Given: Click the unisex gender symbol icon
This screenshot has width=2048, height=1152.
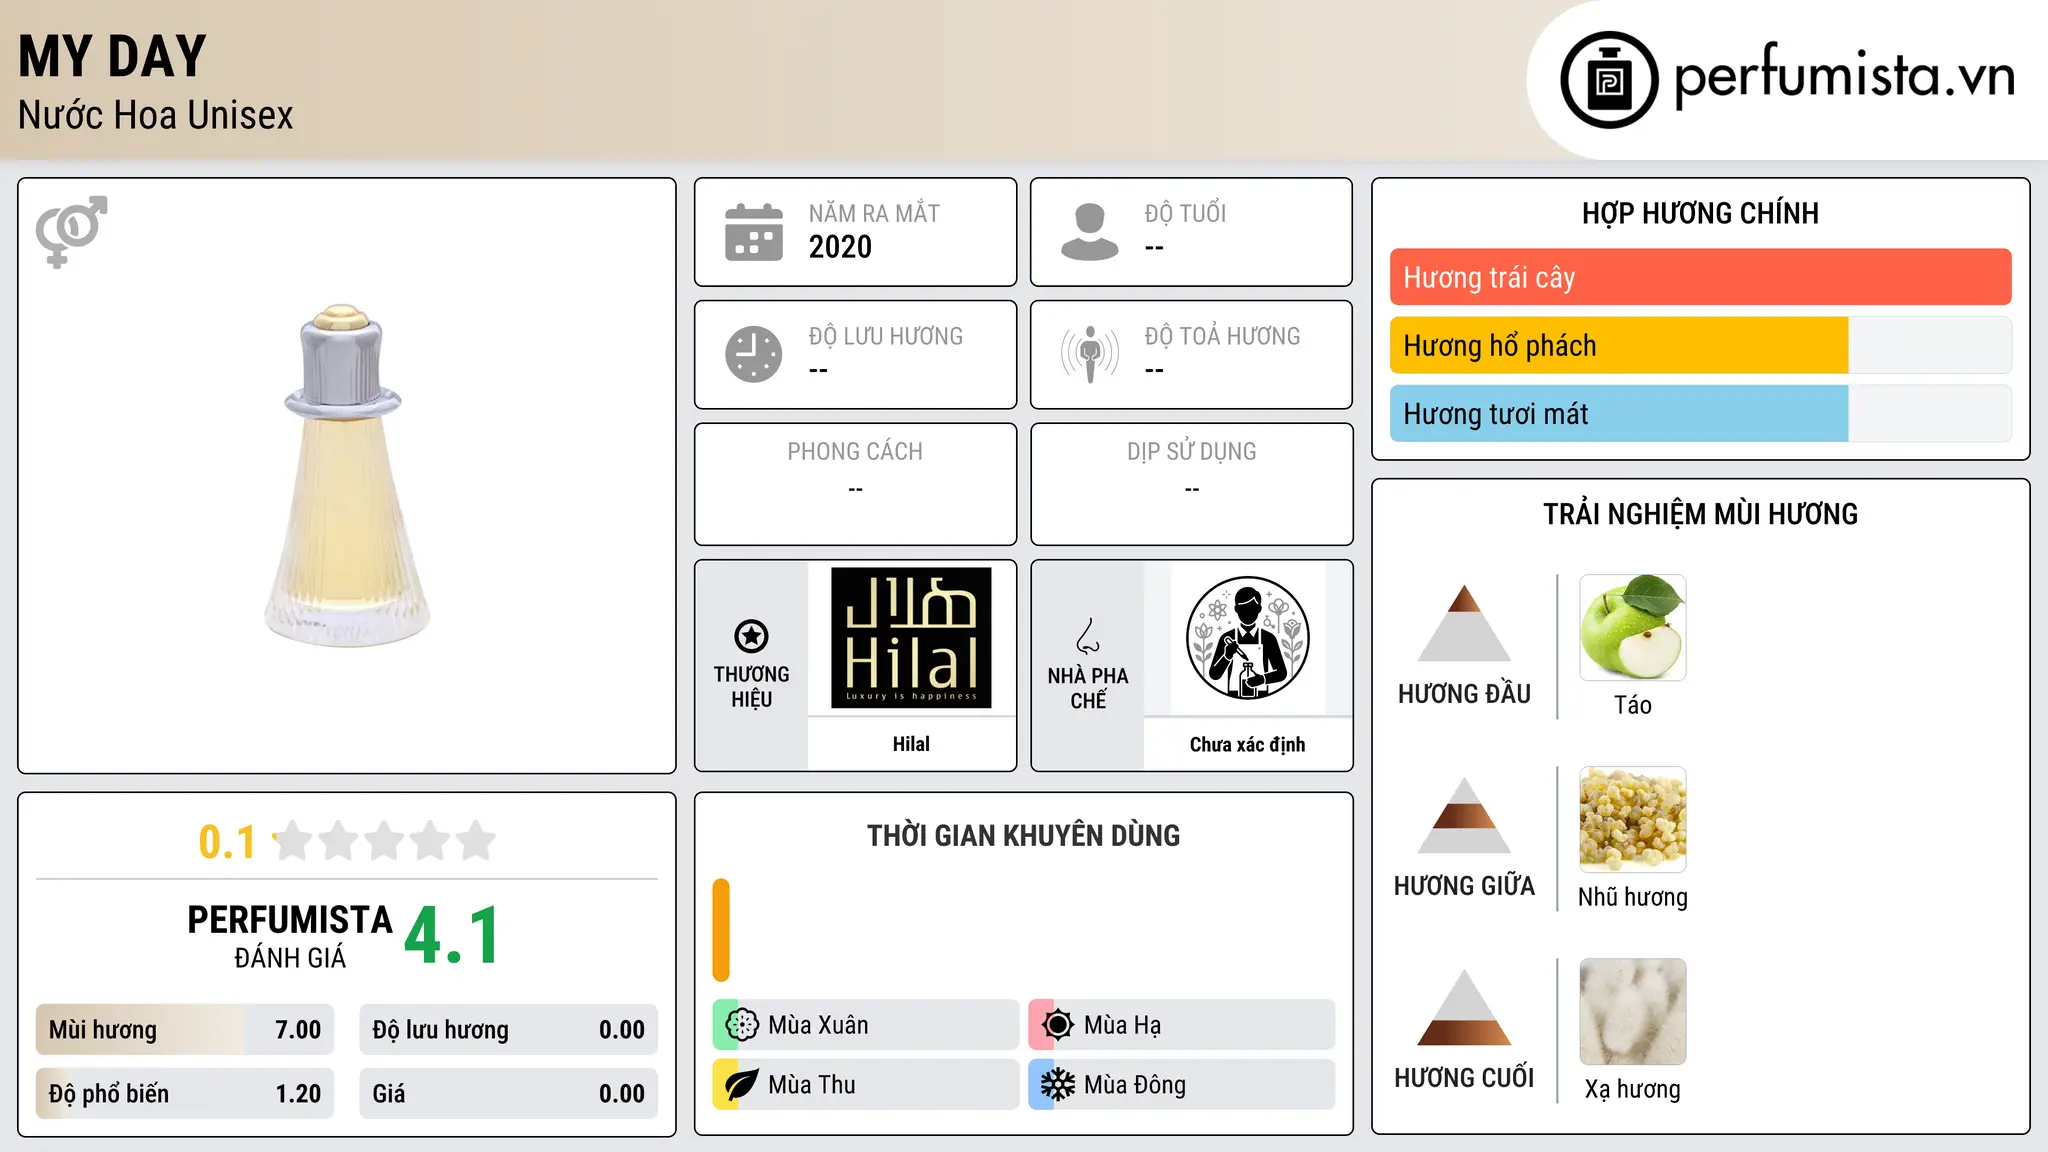Looking at the screenshot, I should point(71,231).
